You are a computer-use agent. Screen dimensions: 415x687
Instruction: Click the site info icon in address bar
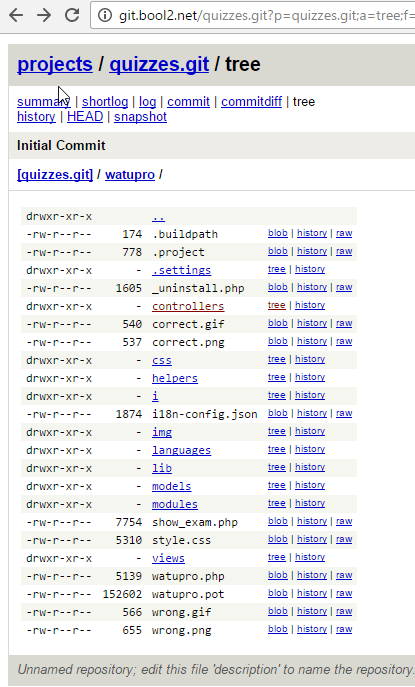pos(105,16)
